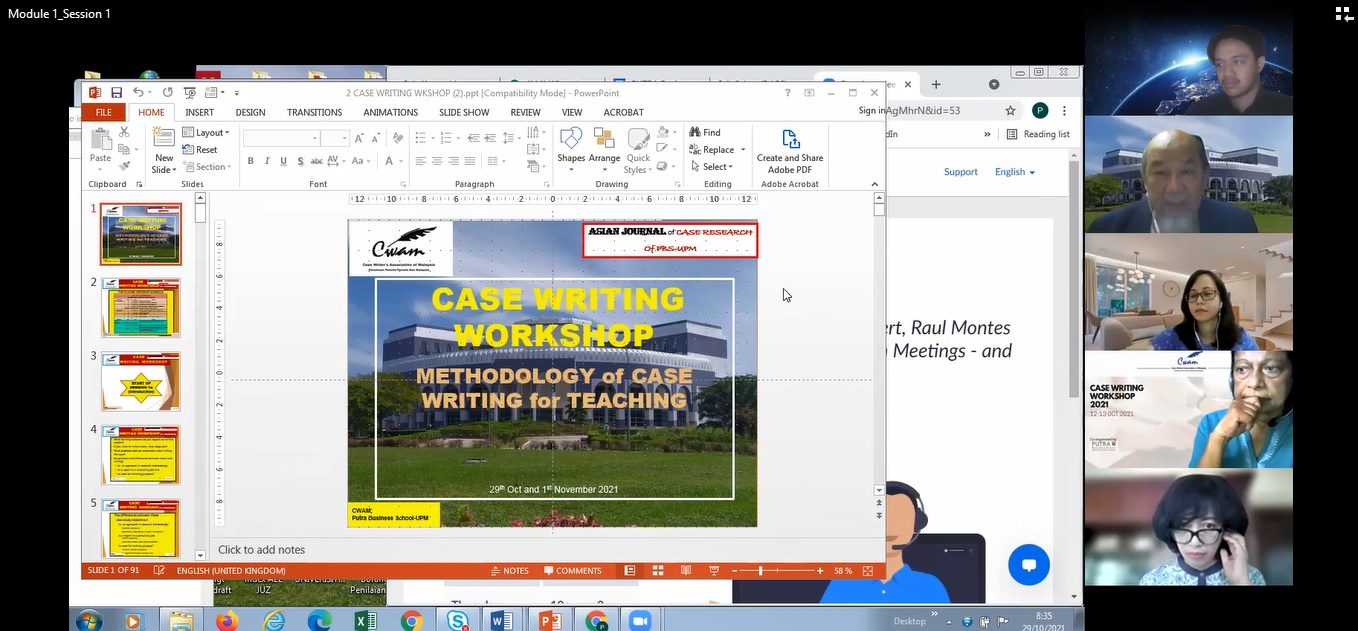This screenshot has width=1358, height=631.
Task: Toggle Underline formatting
Action: pyautogui.click(x=284, y=161)
